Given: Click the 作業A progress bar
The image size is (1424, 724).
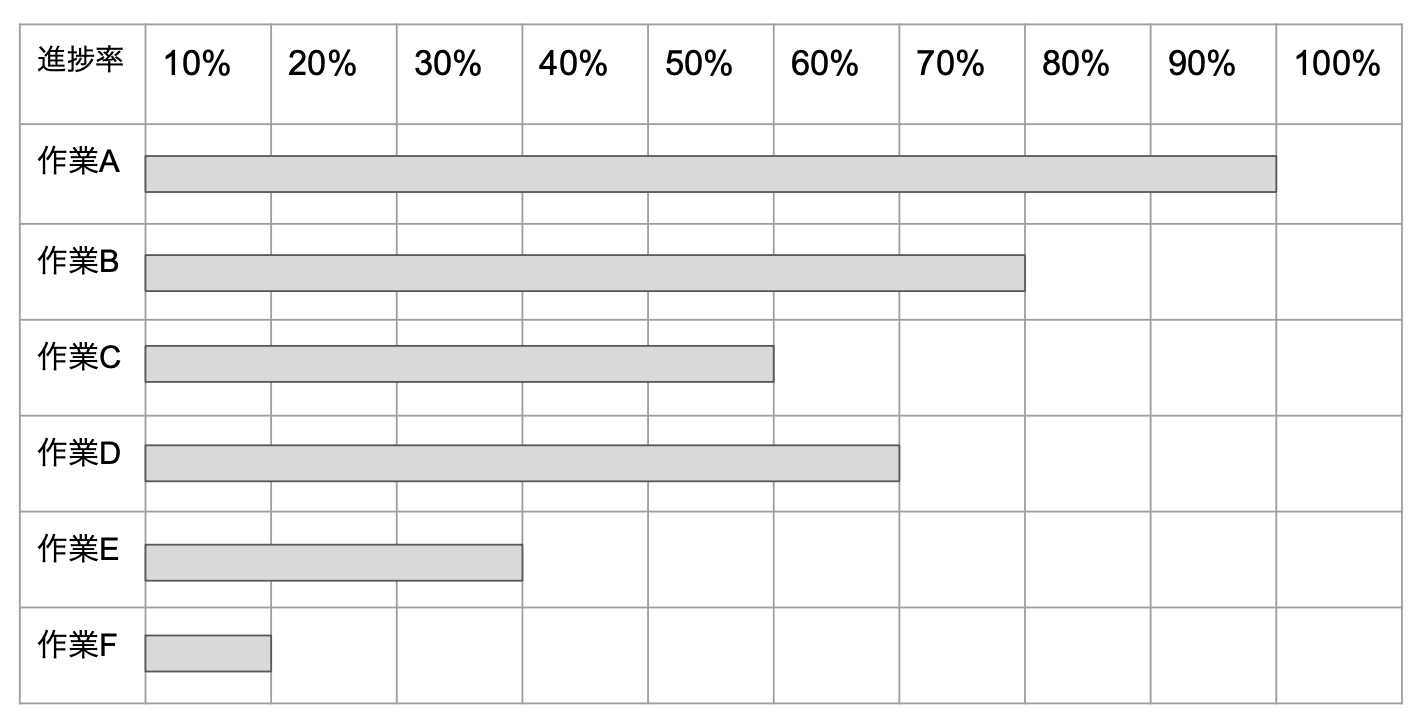Looking at the screenshot, I should tap(710, 174).
